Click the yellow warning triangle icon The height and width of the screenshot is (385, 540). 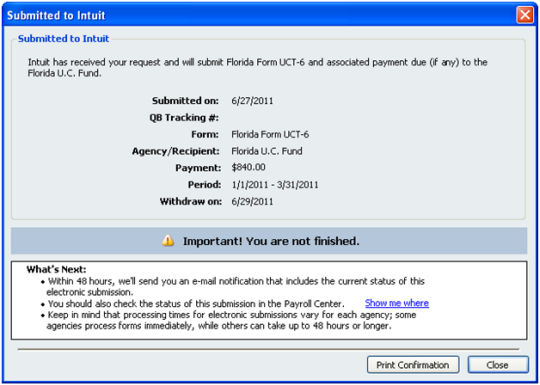tap(168, 240)
